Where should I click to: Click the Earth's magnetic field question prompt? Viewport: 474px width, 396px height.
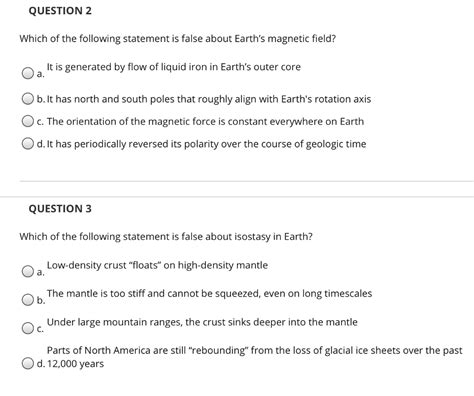point(178,39)
